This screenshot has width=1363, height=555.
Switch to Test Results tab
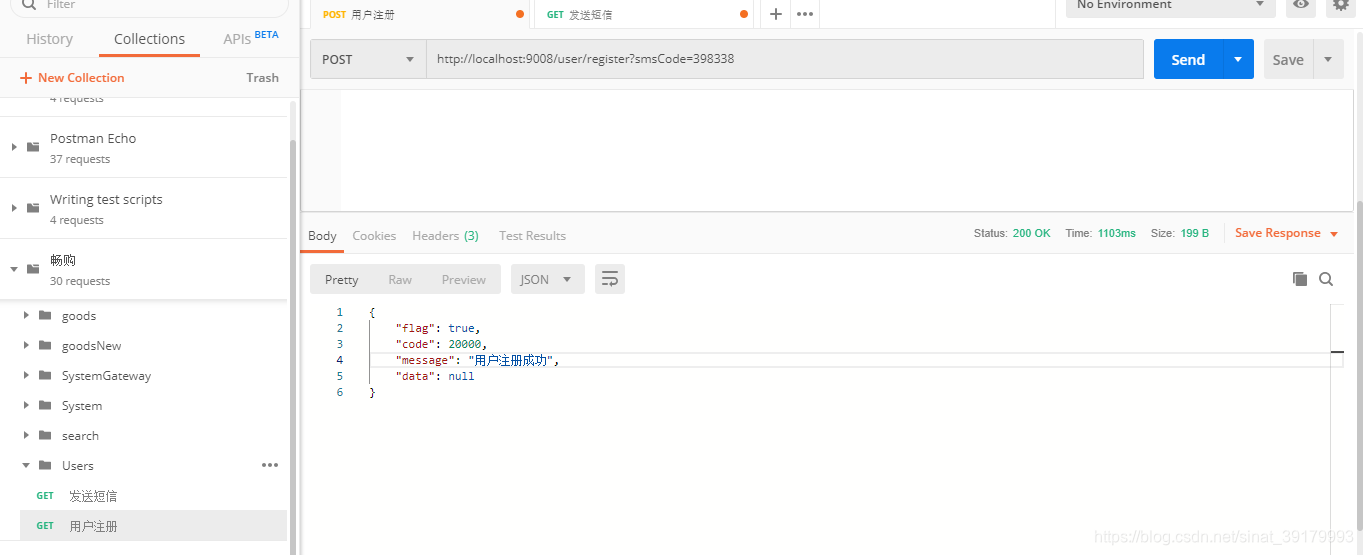(x=532, y=236)
